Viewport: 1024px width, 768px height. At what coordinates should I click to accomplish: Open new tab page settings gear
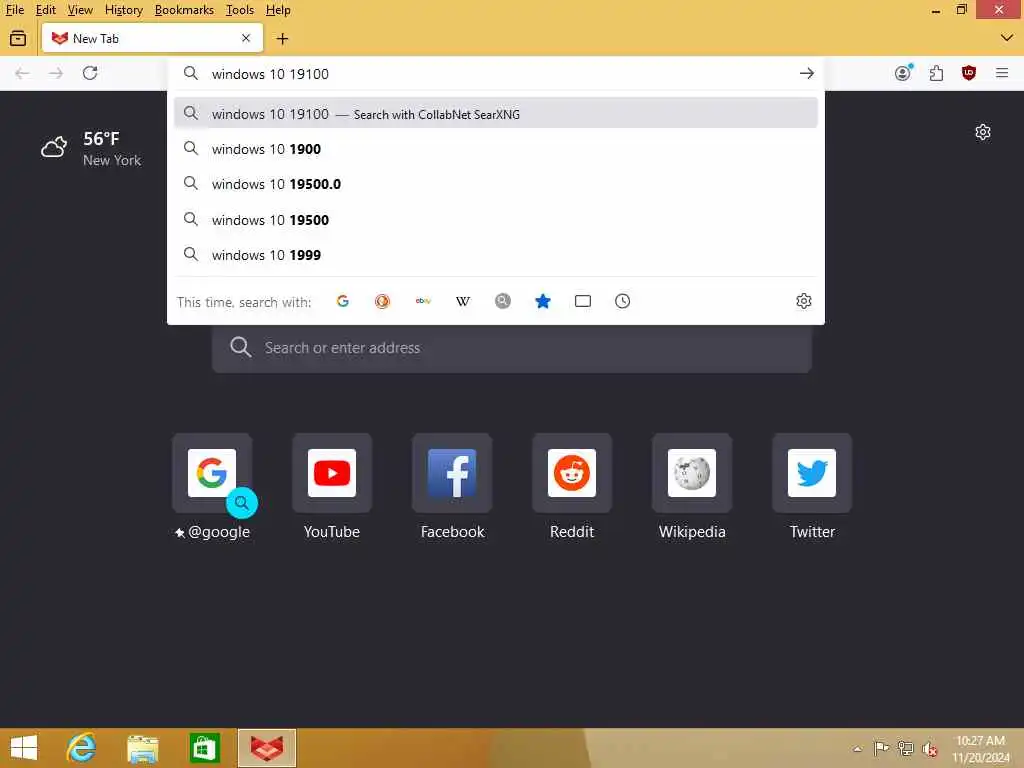(983, 132)
